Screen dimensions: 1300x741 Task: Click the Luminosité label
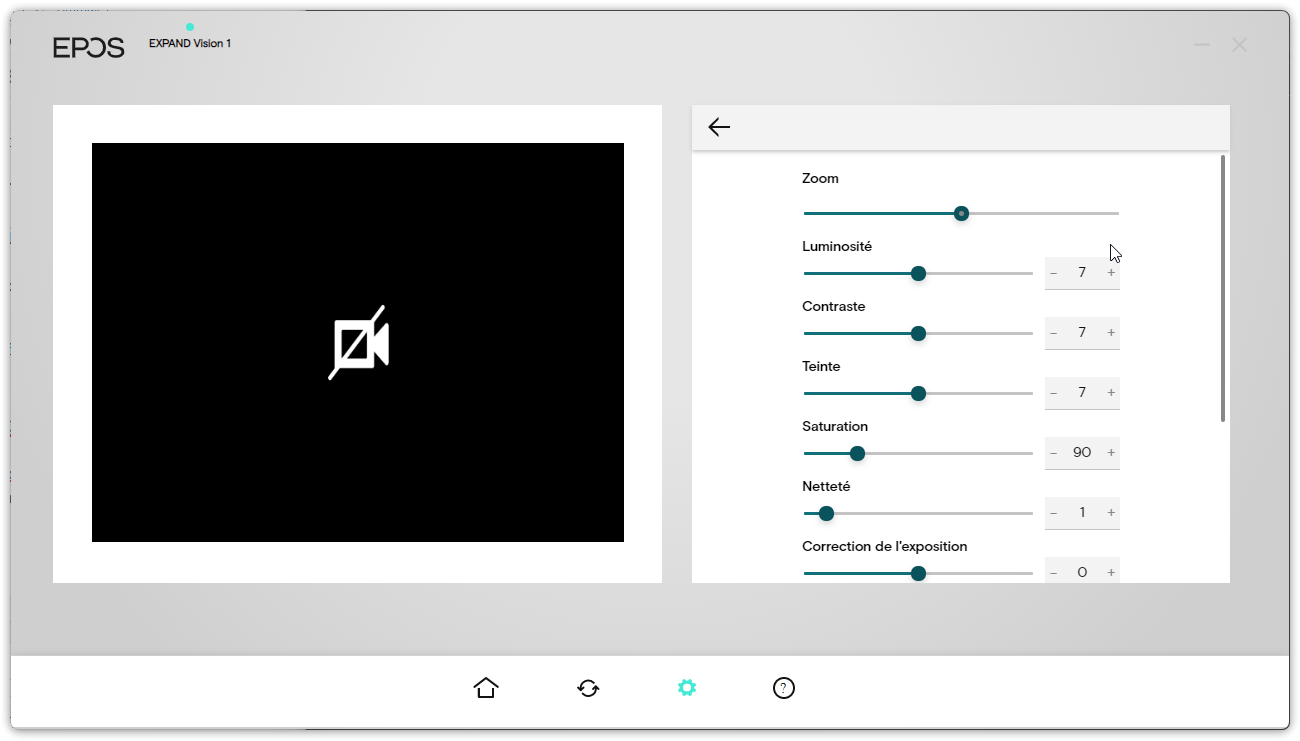tap(837, 246)
